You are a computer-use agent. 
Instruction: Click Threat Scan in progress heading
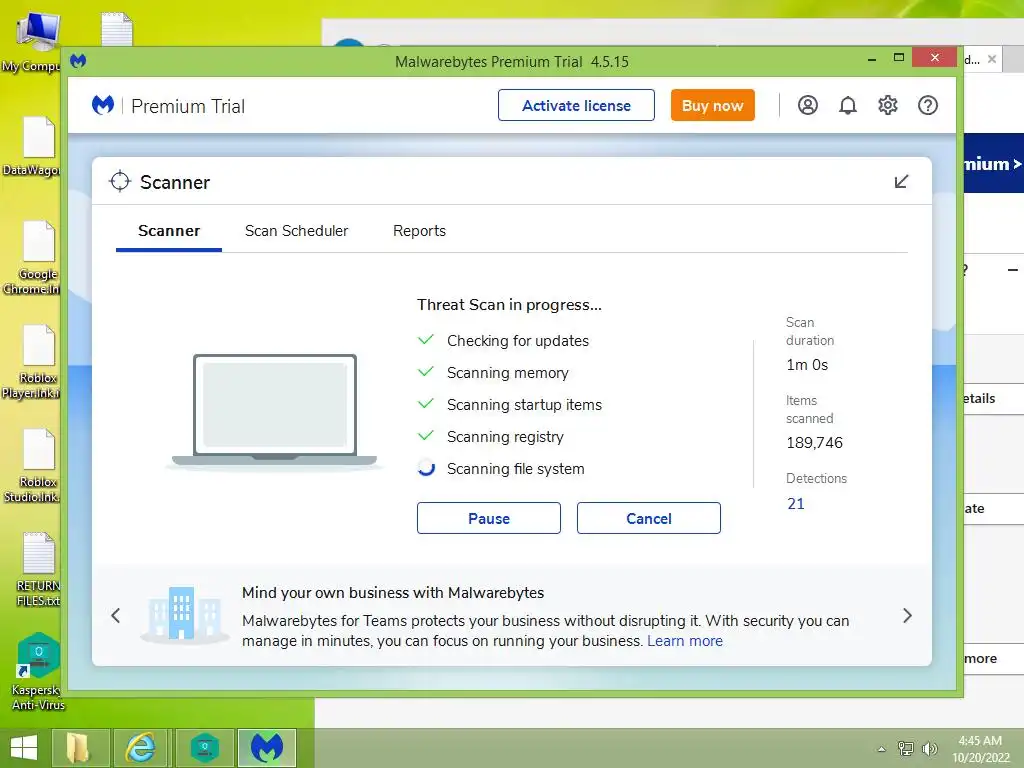point(509,305)
